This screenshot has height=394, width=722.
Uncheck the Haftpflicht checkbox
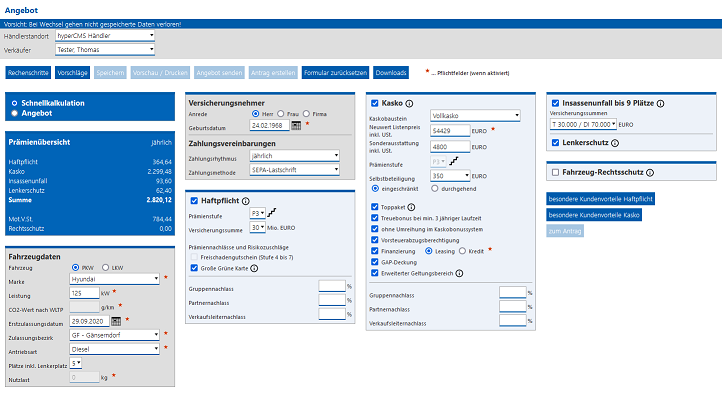pyautogui.click(x=194, y=201)
